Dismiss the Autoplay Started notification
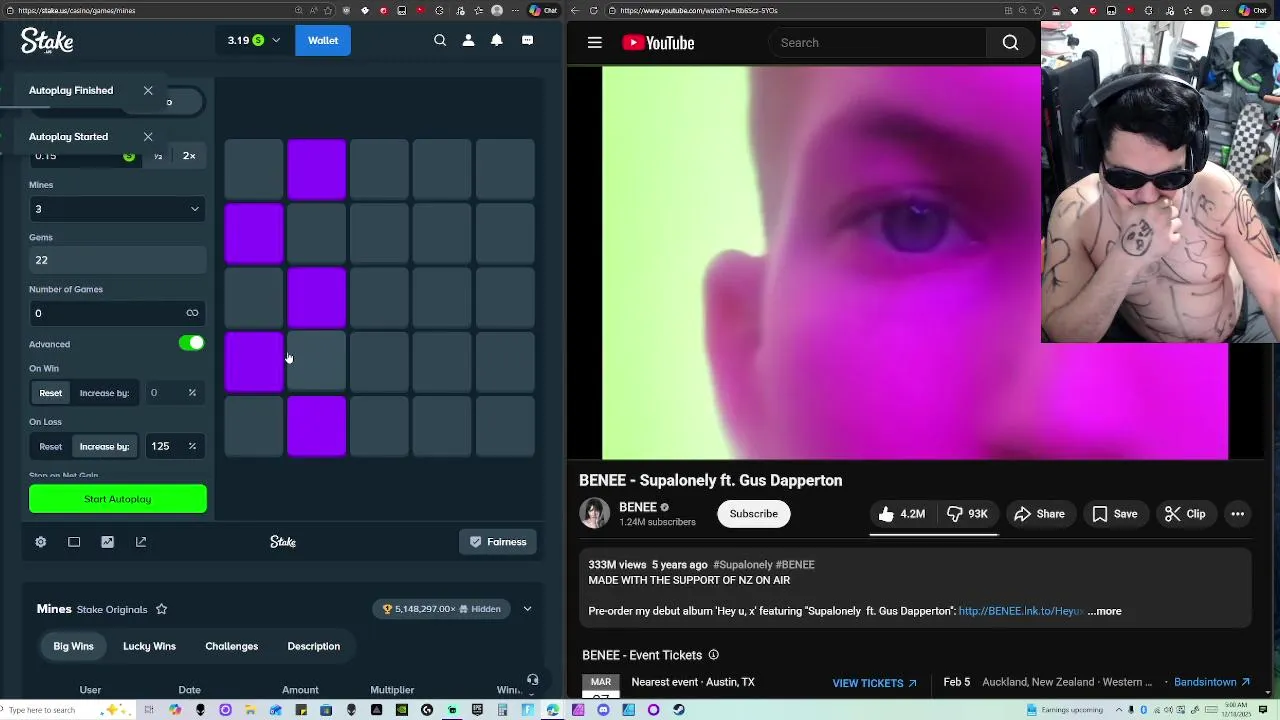 (148, 137)
